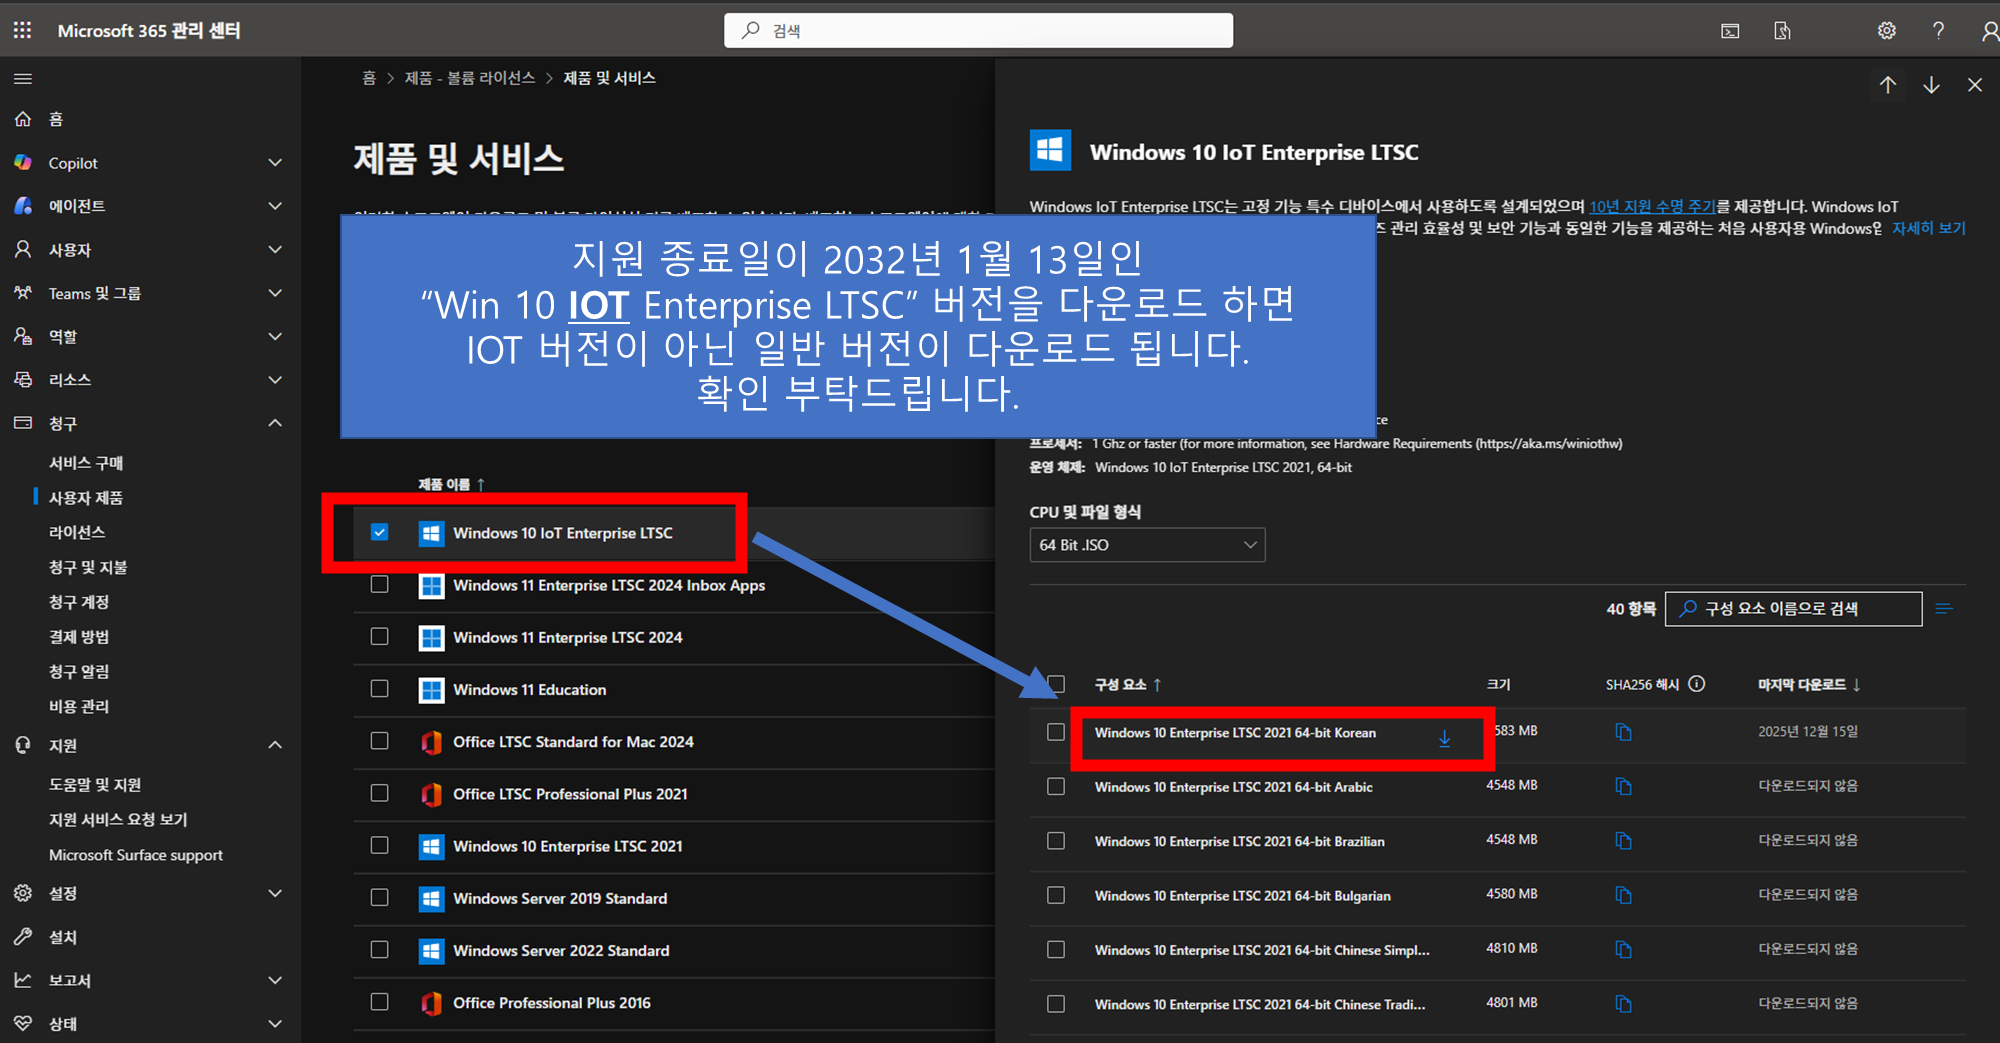Open the help question mark icon

coord(1938,31)
